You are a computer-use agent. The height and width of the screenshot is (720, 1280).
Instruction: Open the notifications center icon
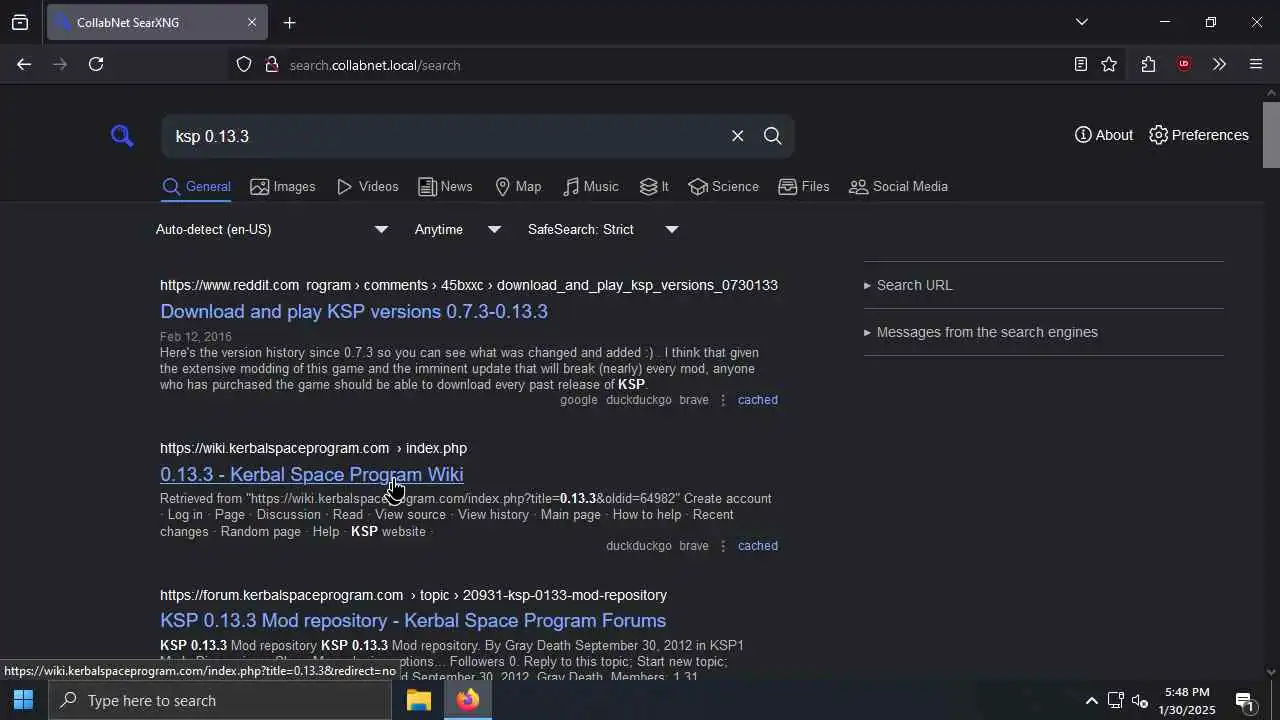1245,700
